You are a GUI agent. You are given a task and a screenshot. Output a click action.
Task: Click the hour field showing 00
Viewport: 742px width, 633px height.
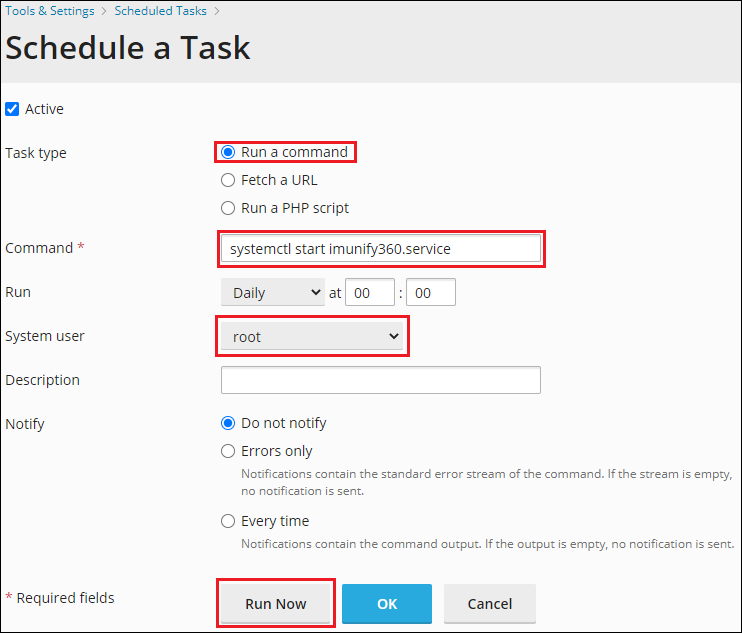click(x=370, y=292)
